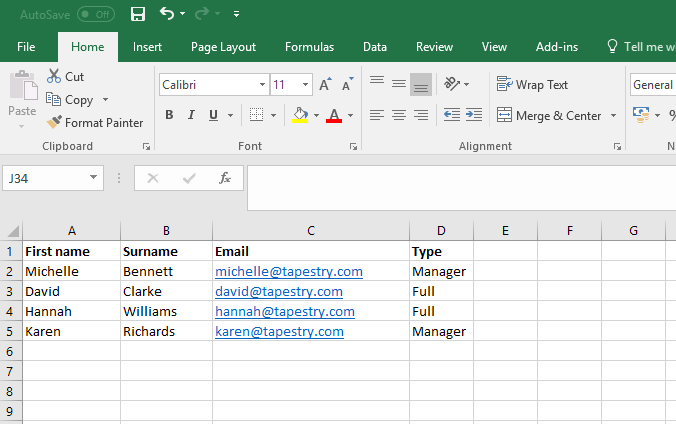Center text horizontally
This screenshot has height=424, width=676.
point(399,115)
